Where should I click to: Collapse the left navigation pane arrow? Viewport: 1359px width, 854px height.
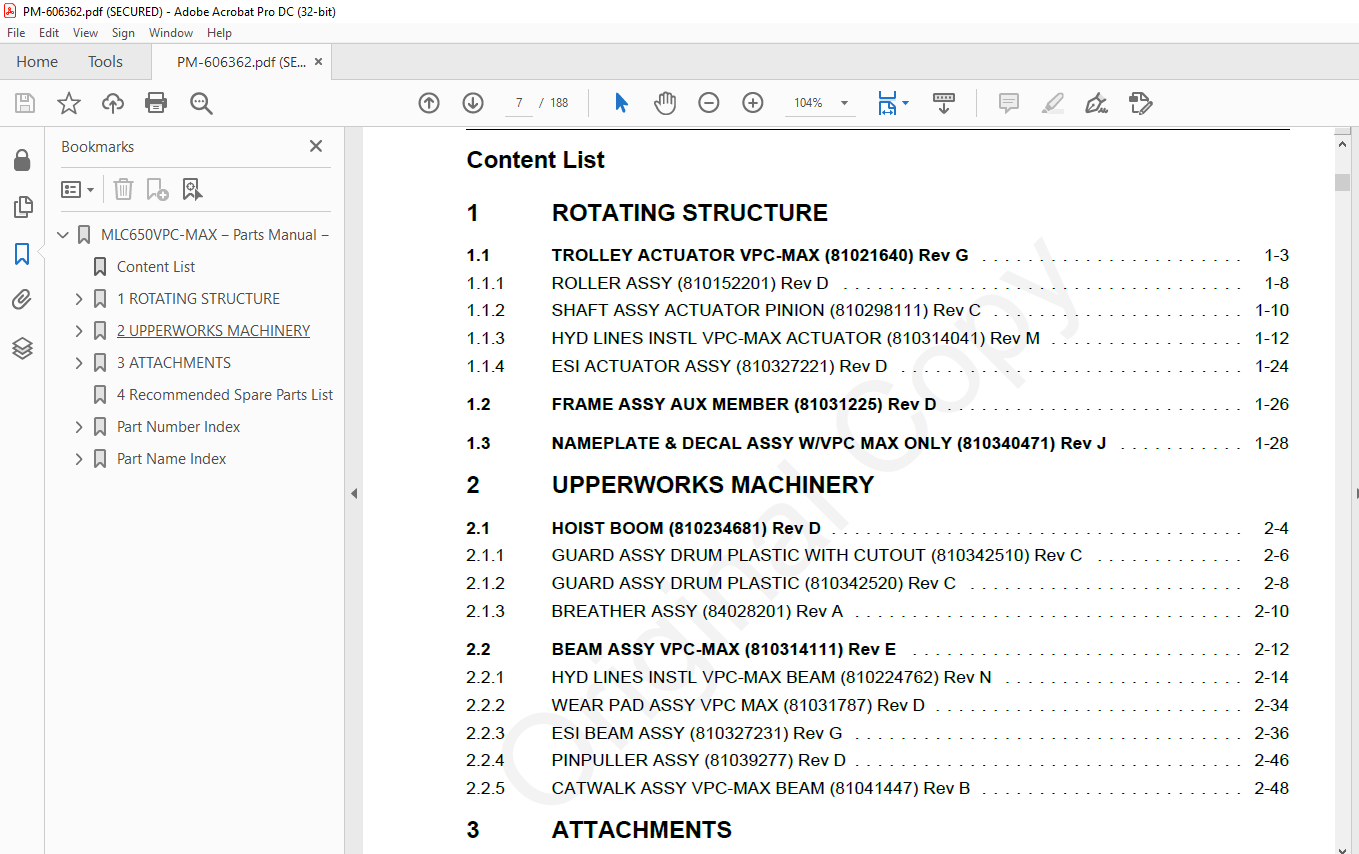353,493
